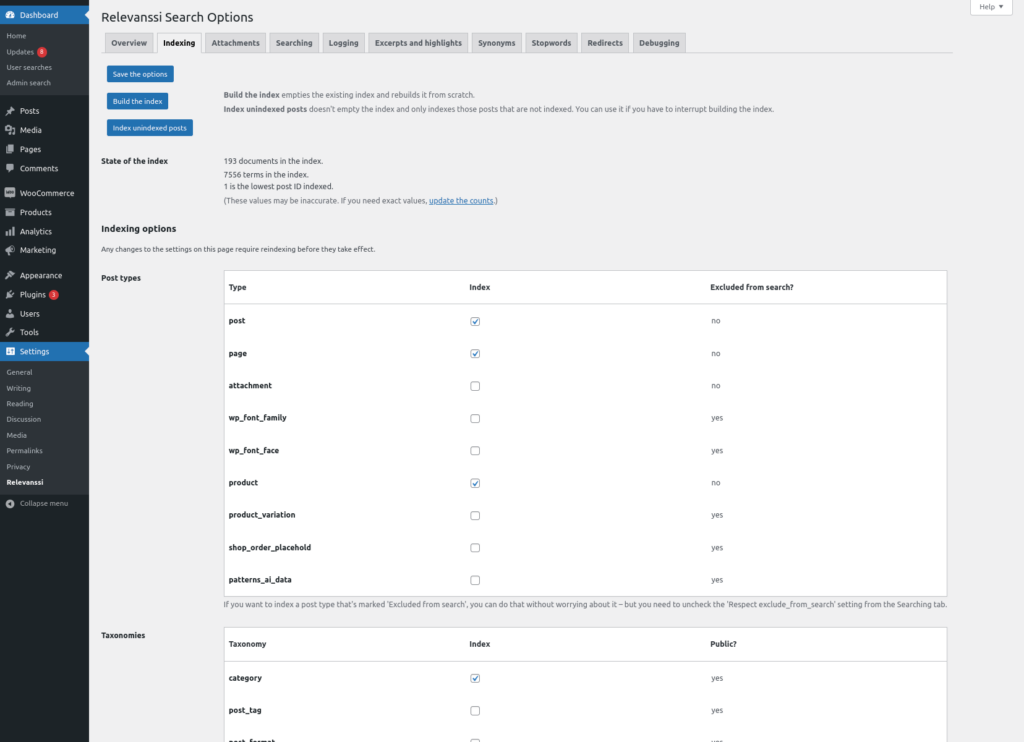Open Reading settings submenu
The width and height of the screenshot is (1024, 742).
pos(20,404)
